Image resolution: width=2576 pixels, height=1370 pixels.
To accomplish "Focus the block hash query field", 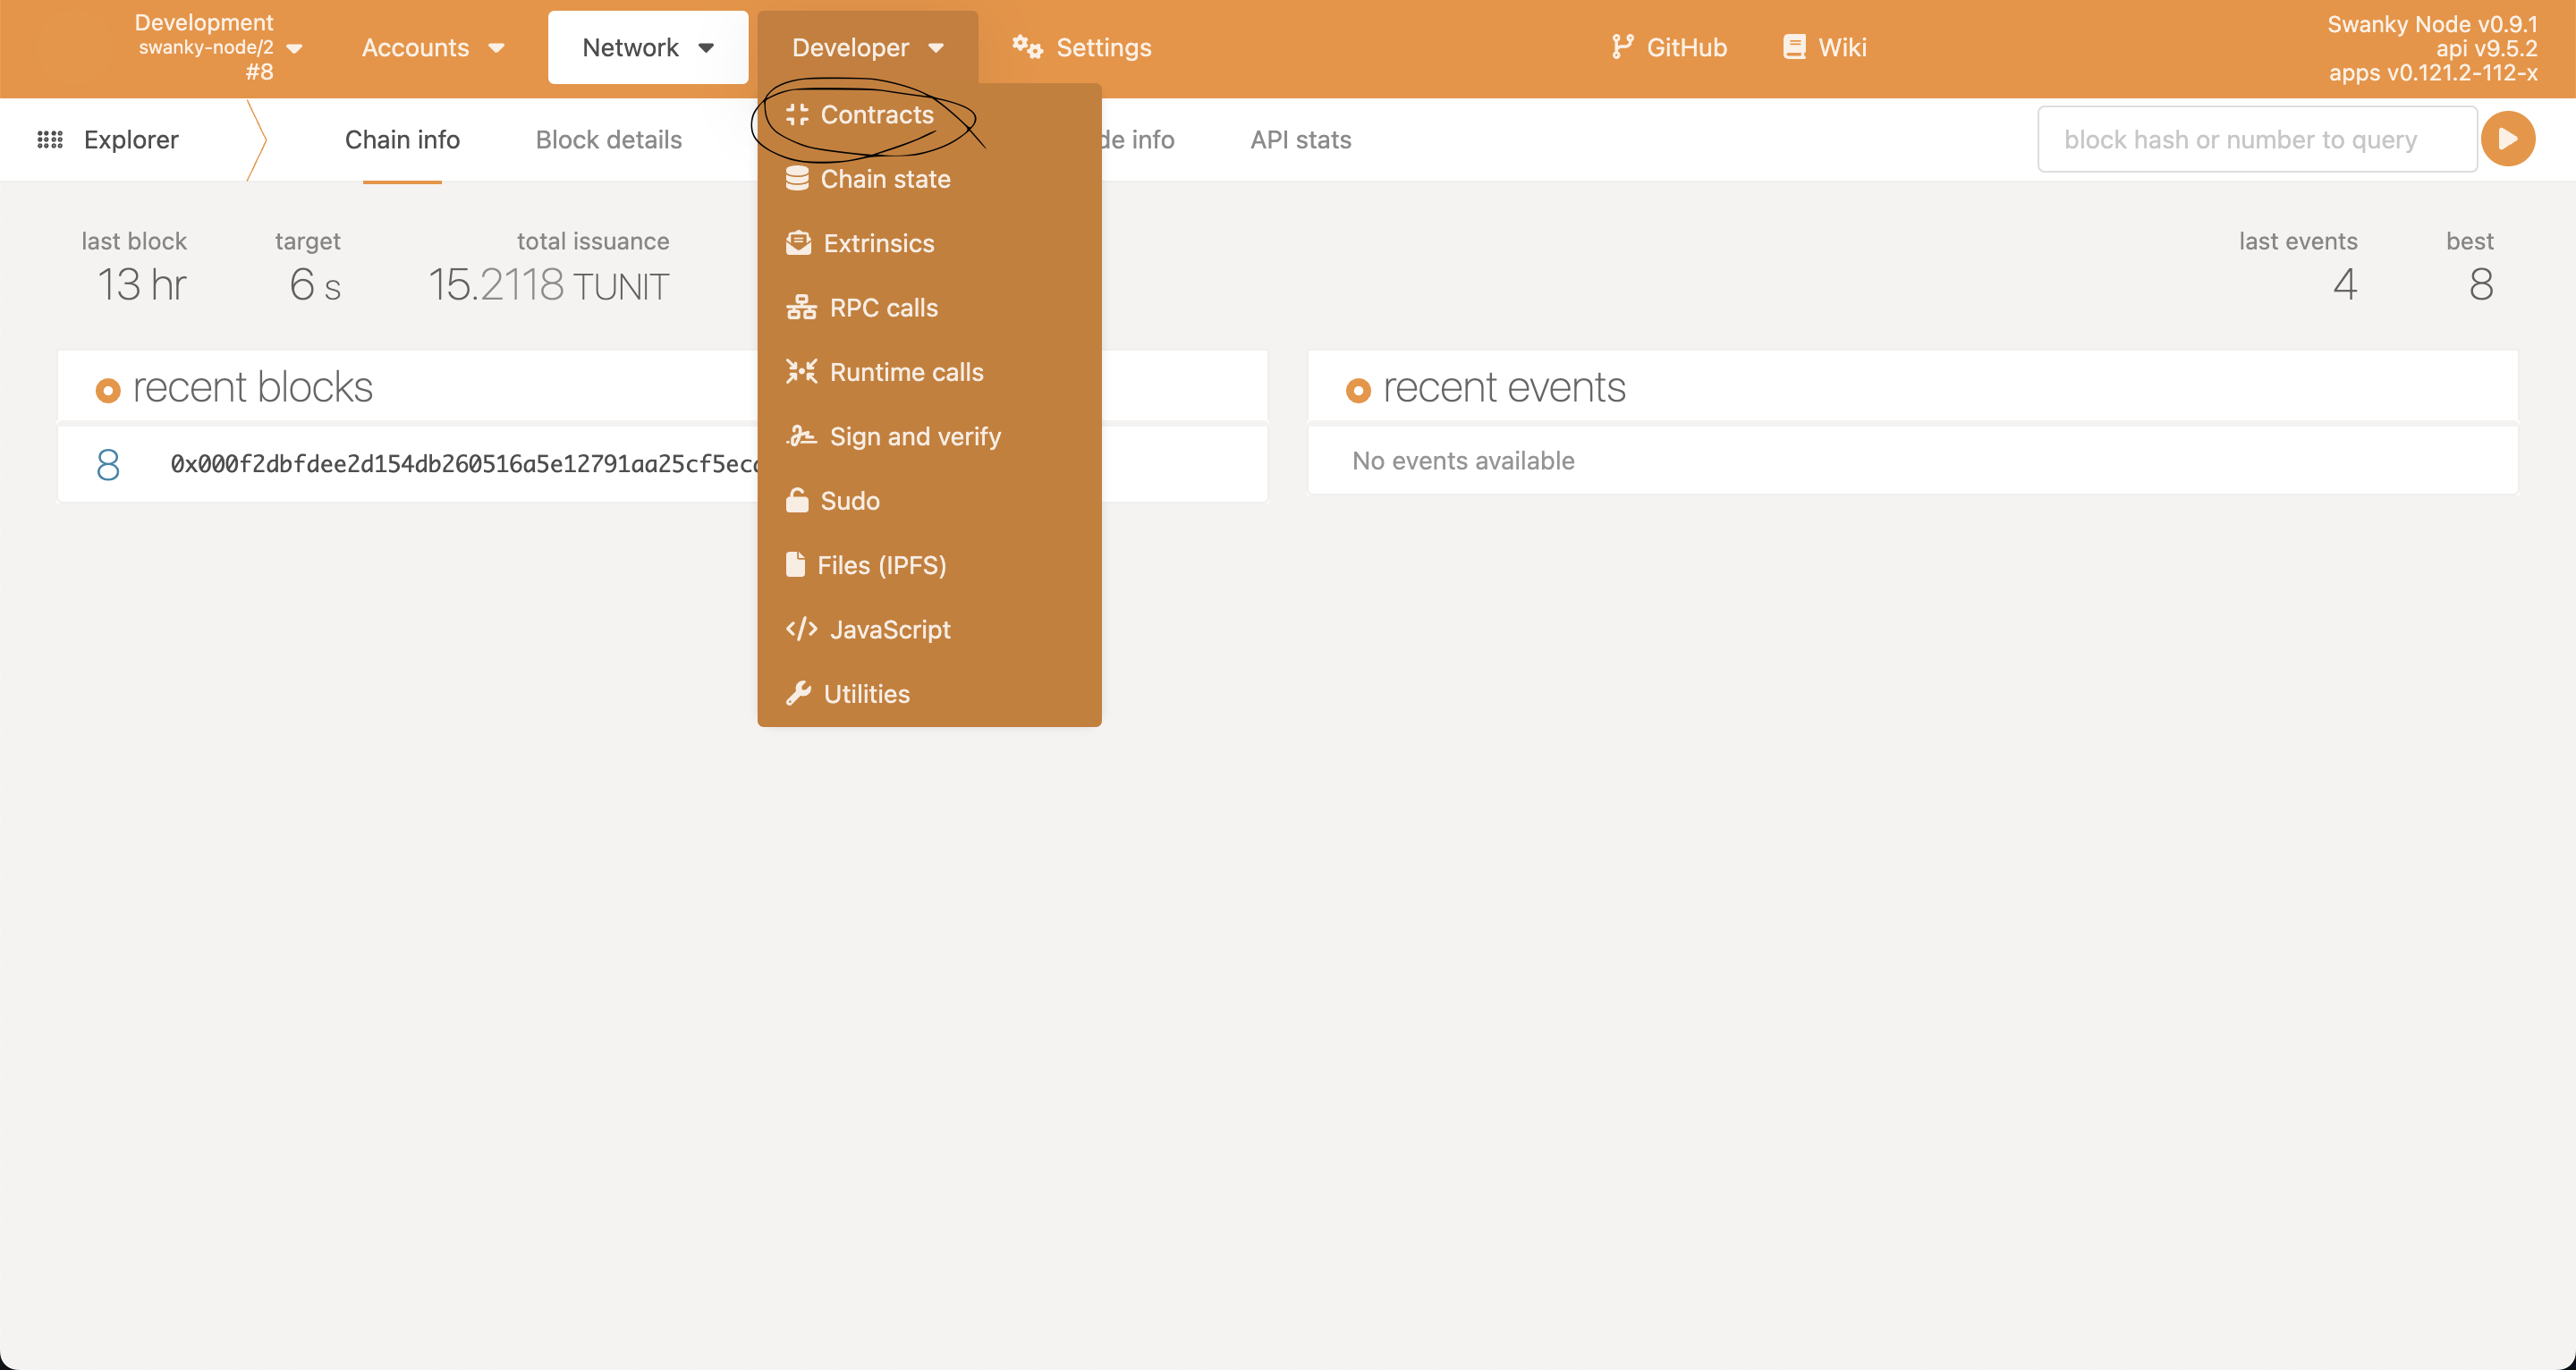I will pyautogui.click(x=2257, y=139).
